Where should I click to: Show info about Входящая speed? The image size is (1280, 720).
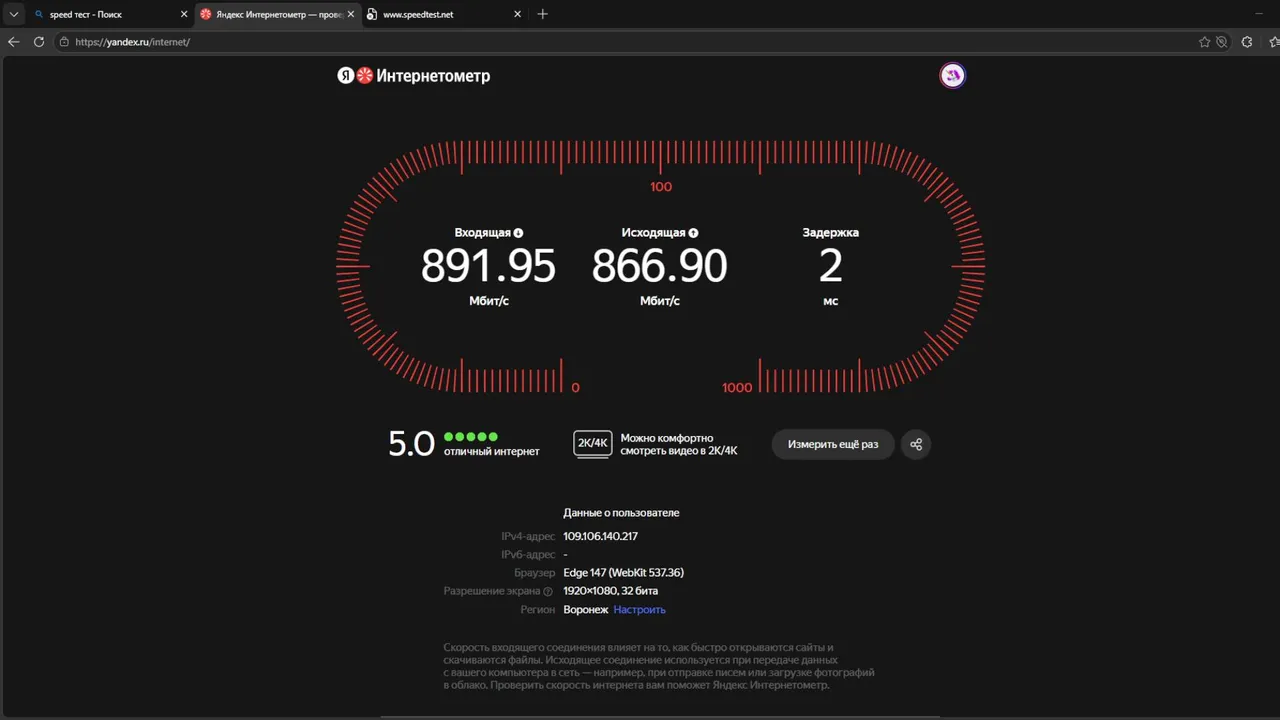pyautogui.click(x=518, y=233)
